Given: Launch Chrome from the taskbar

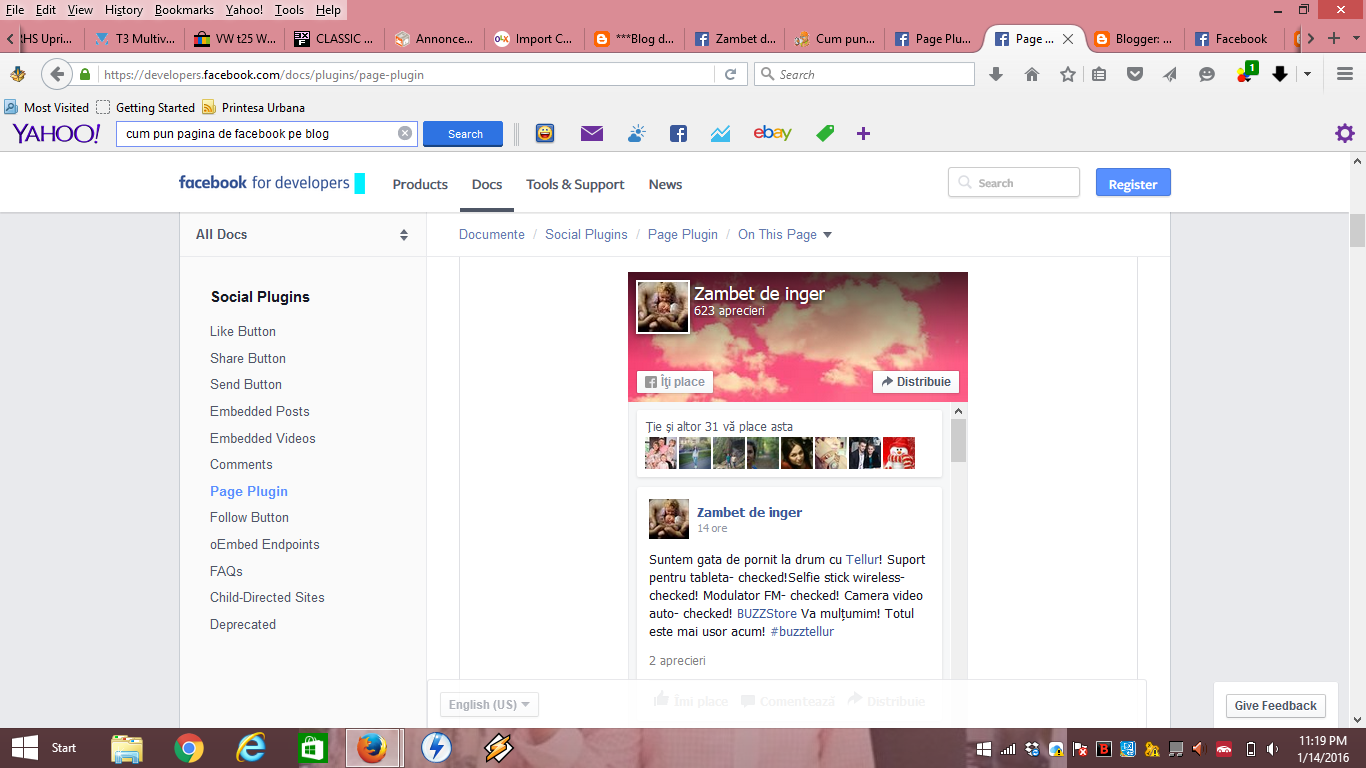Looking at the screenshot, I should coord(189,748).
